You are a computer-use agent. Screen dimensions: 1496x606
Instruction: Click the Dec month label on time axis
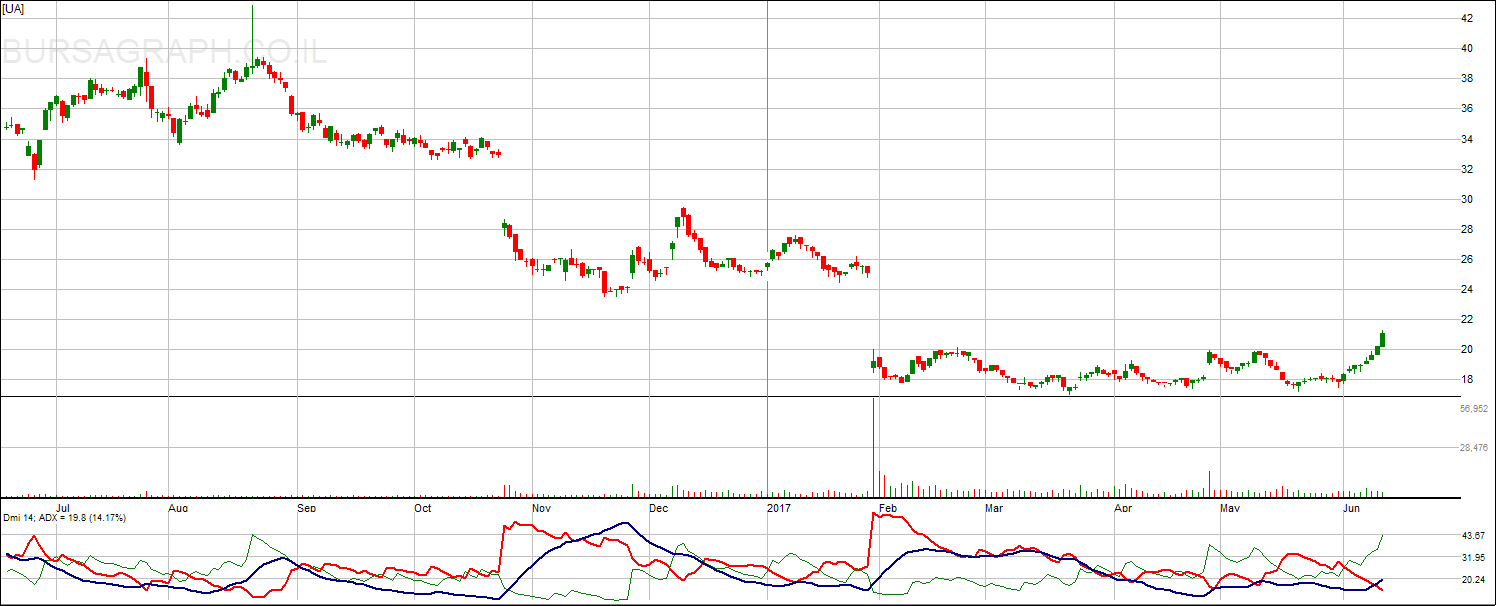tap(658, 508)
